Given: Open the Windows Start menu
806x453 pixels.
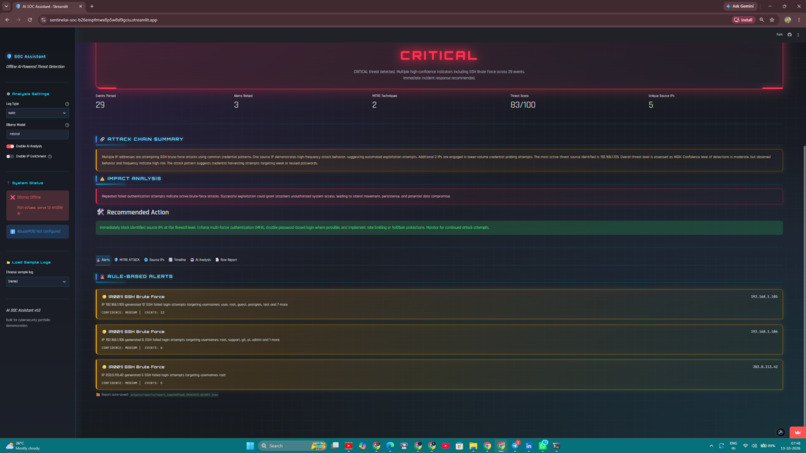Looking at the screenshot, I should click(x=250, y=446).
